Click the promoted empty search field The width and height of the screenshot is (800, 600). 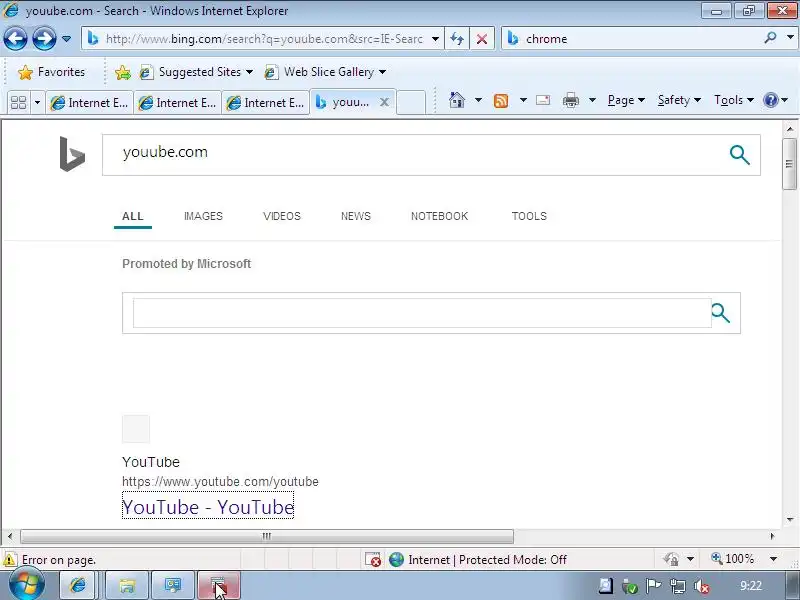pyautogui.click(x=421, y=313)
